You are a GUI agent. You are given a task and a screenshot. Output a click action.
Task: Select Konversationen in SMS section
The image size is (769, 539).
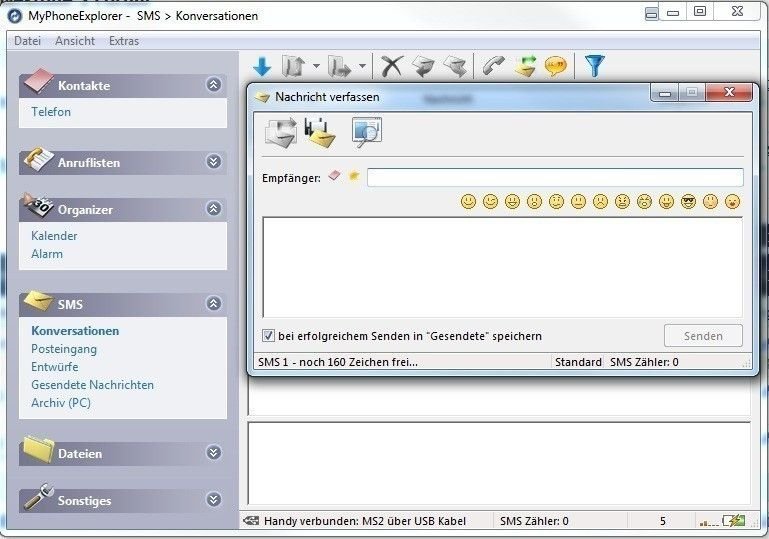click(75, 331)
